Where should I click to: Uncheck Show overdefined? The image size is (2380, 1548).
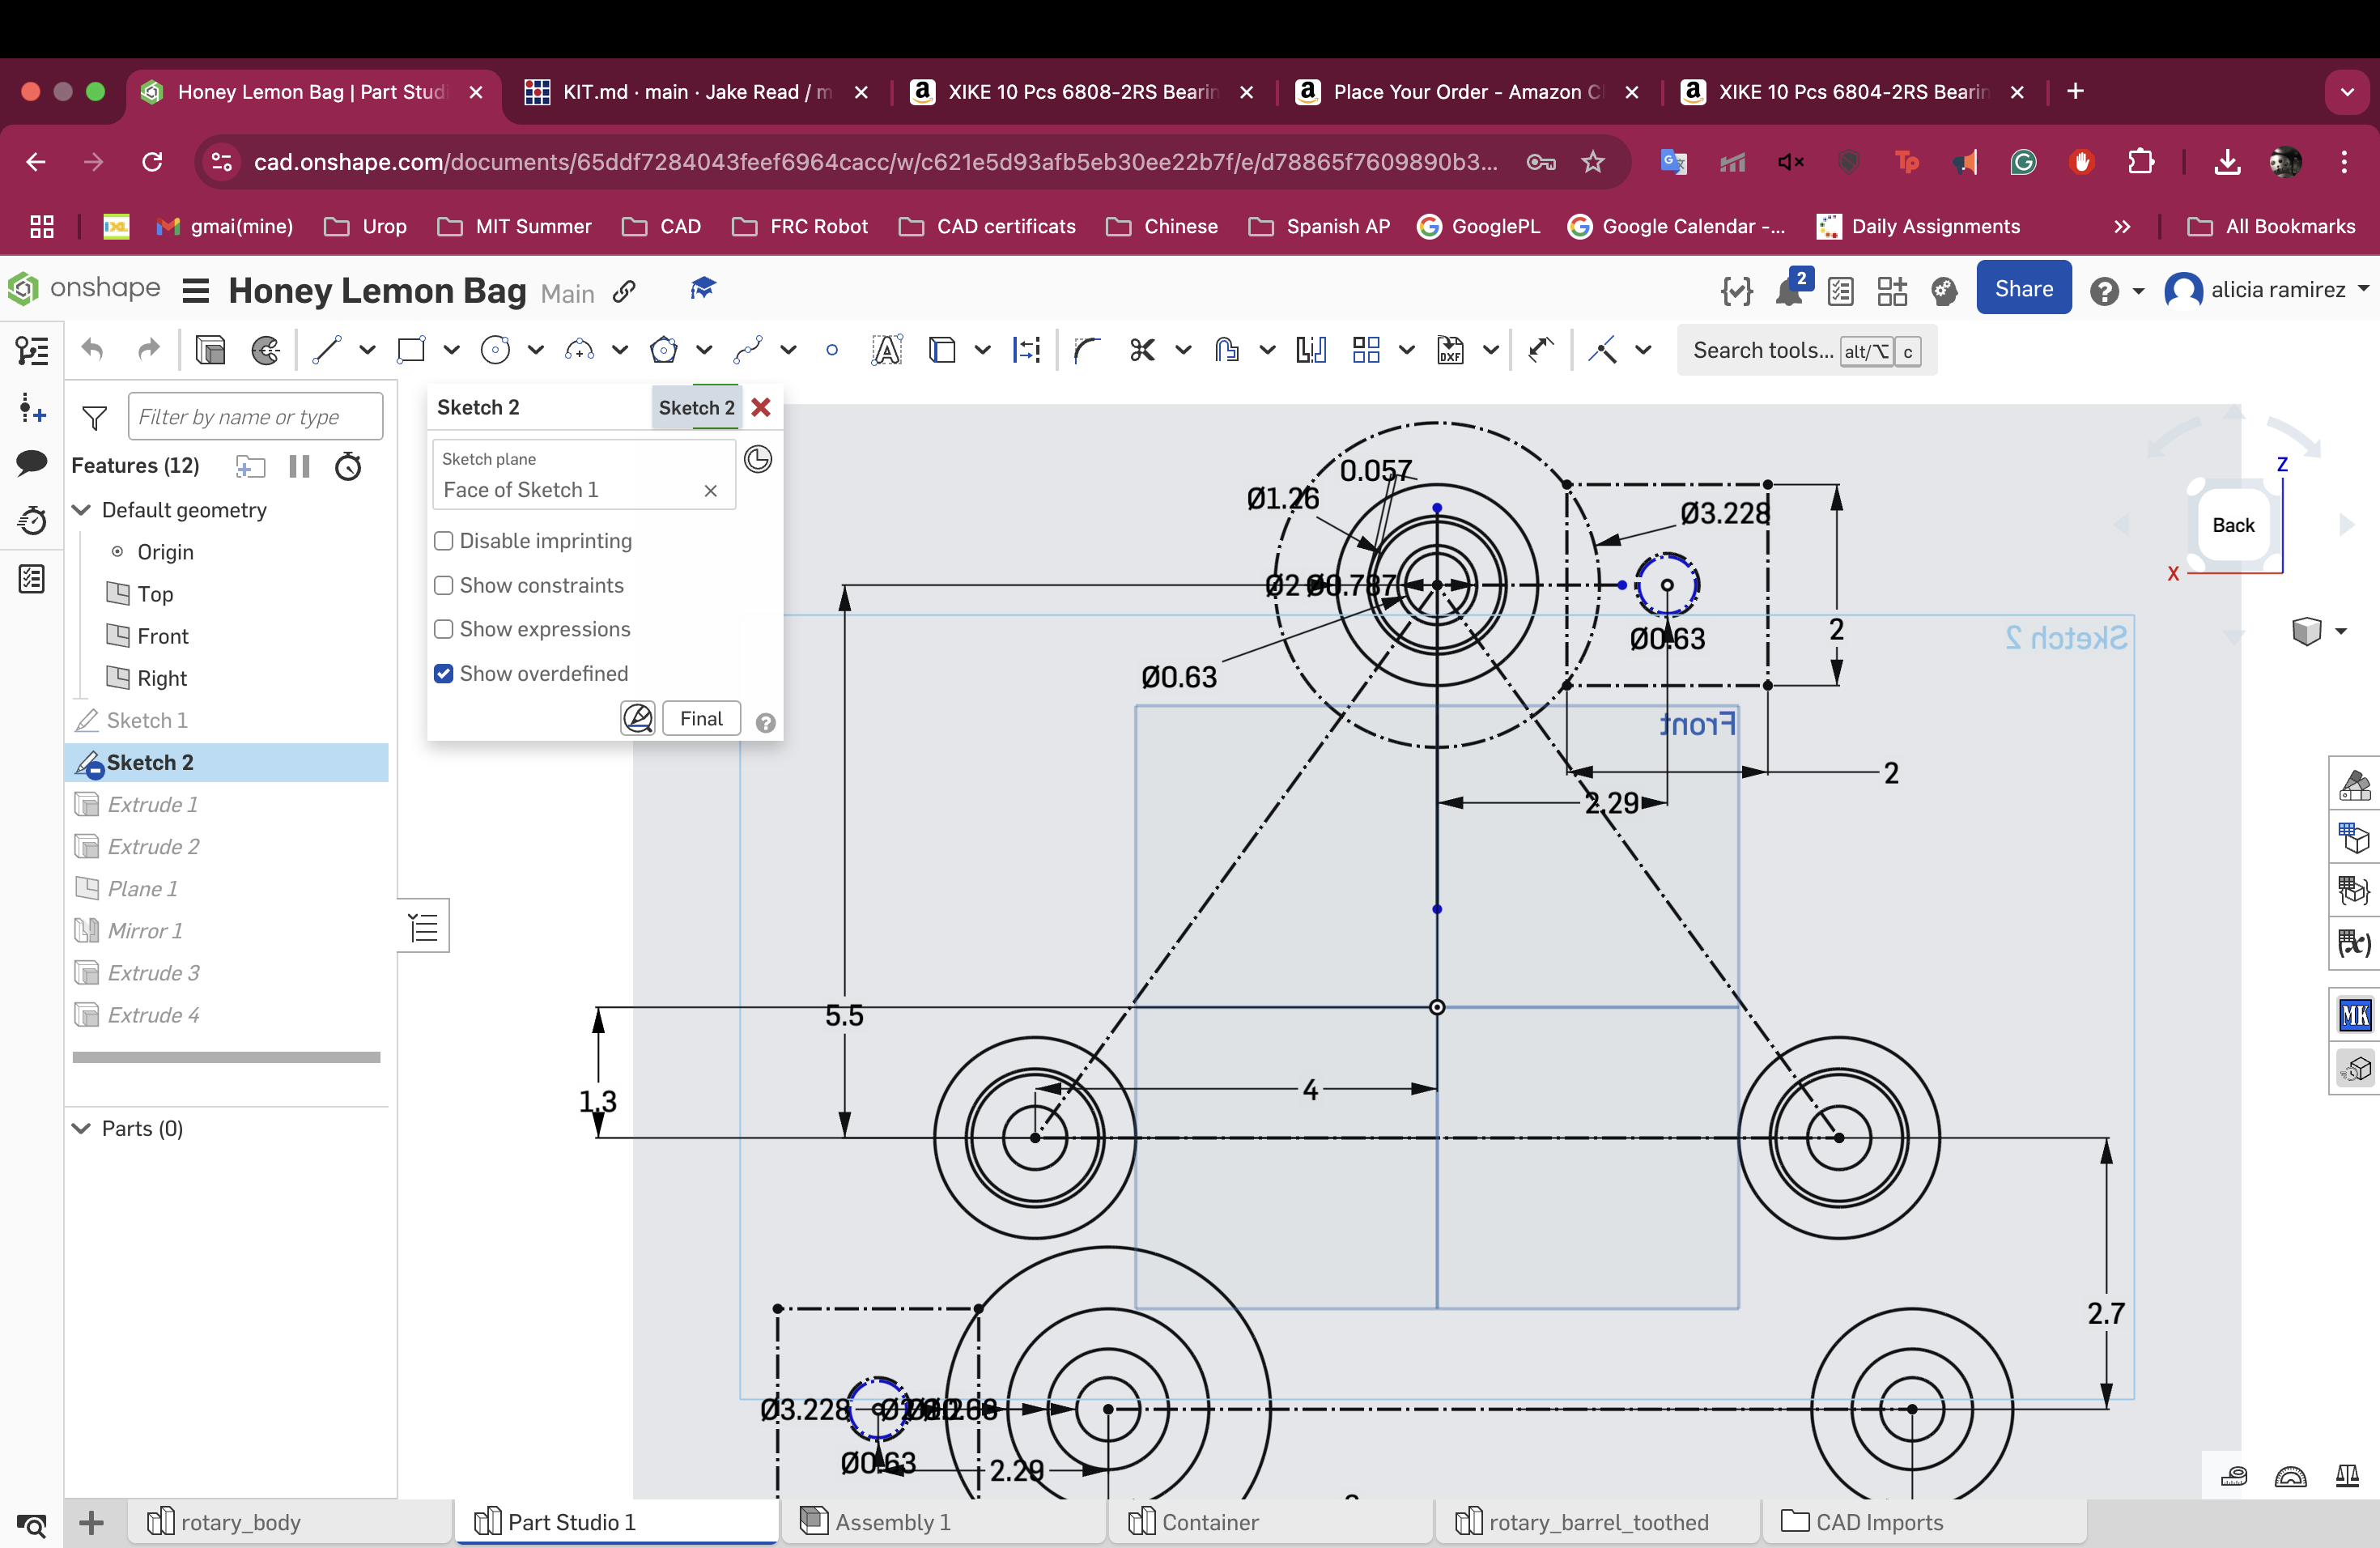444,673
